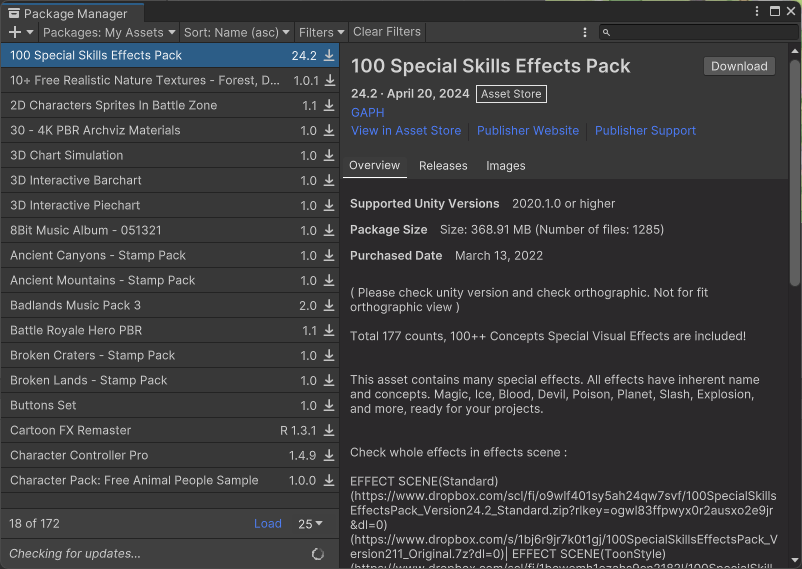Open the Packages: My Assets dropdown
Screen dimensions: 802x569
[x=109, y=33]
